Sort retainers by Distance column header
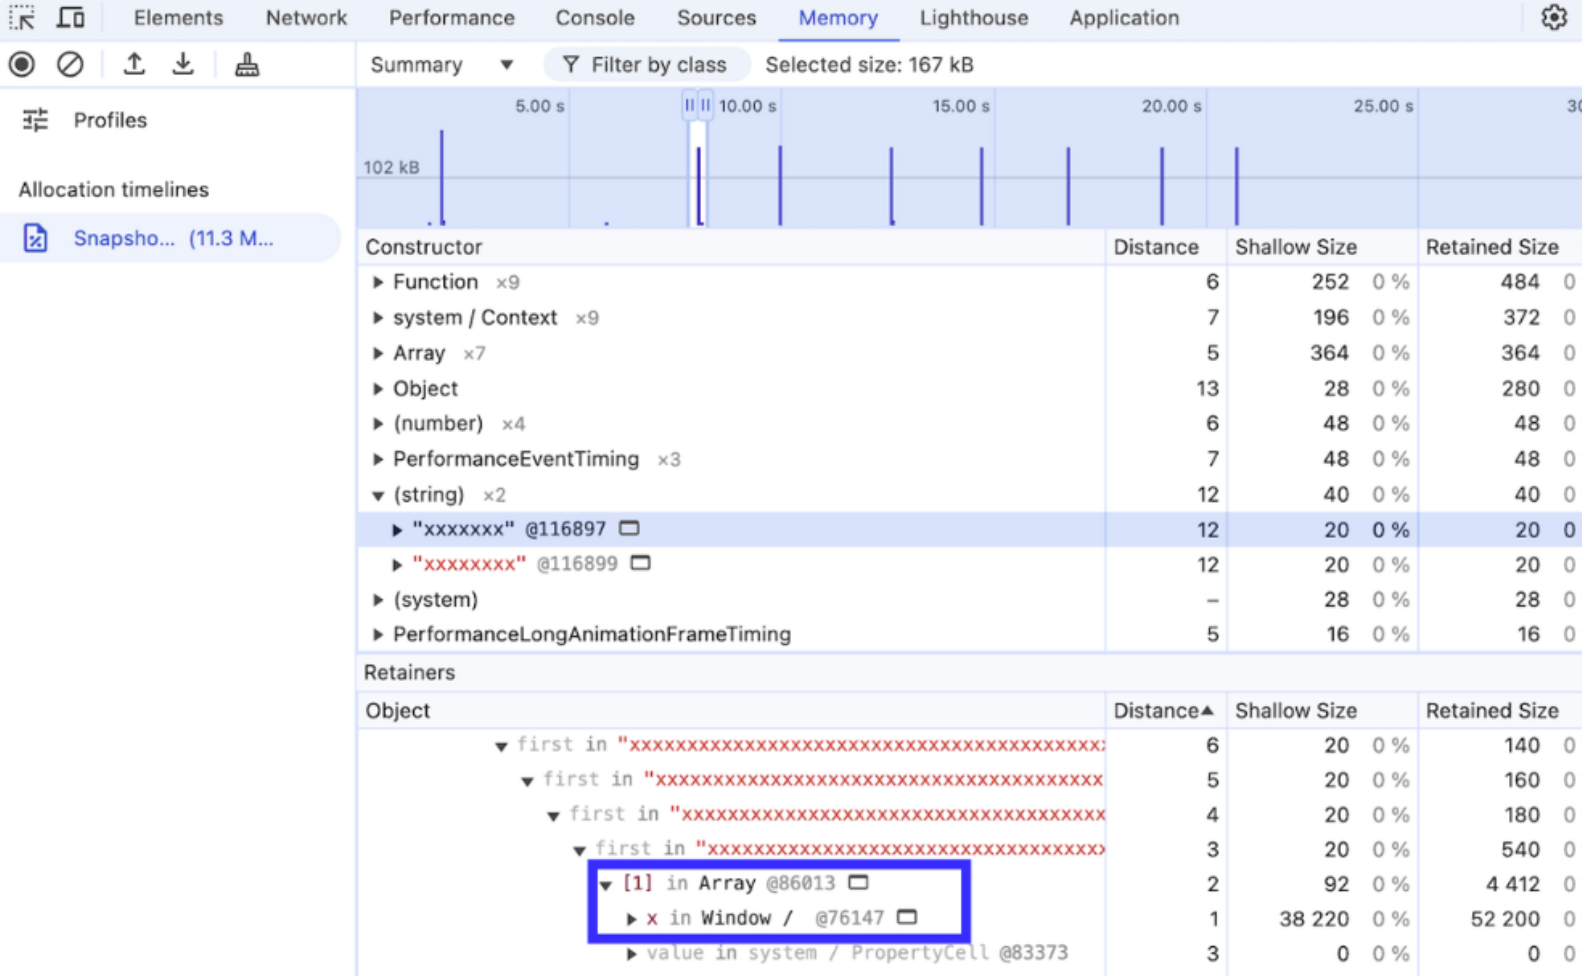 tap(1164, 711)
